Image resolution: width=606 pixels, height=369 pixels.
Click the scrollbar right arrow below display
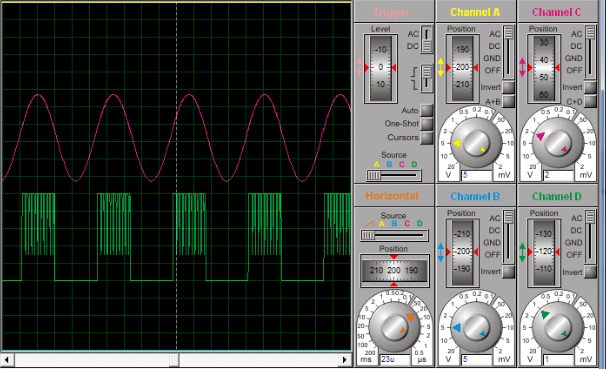point(345,360)
